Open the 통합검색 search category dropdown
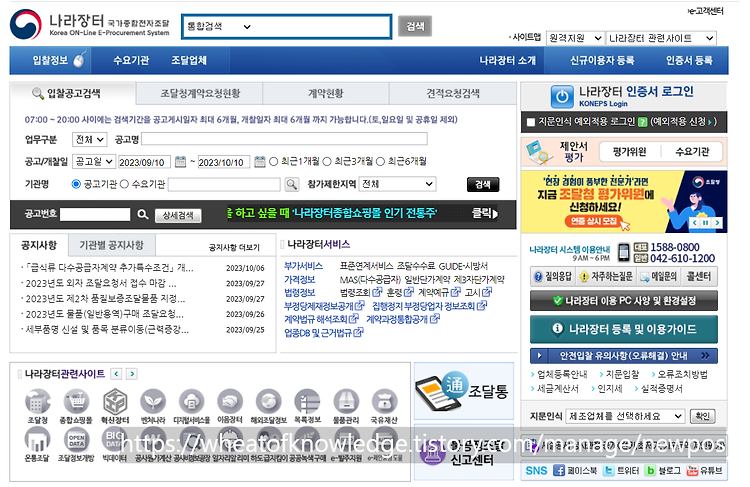The width and height of the screenshot is (750, 487). coord(219,27)
